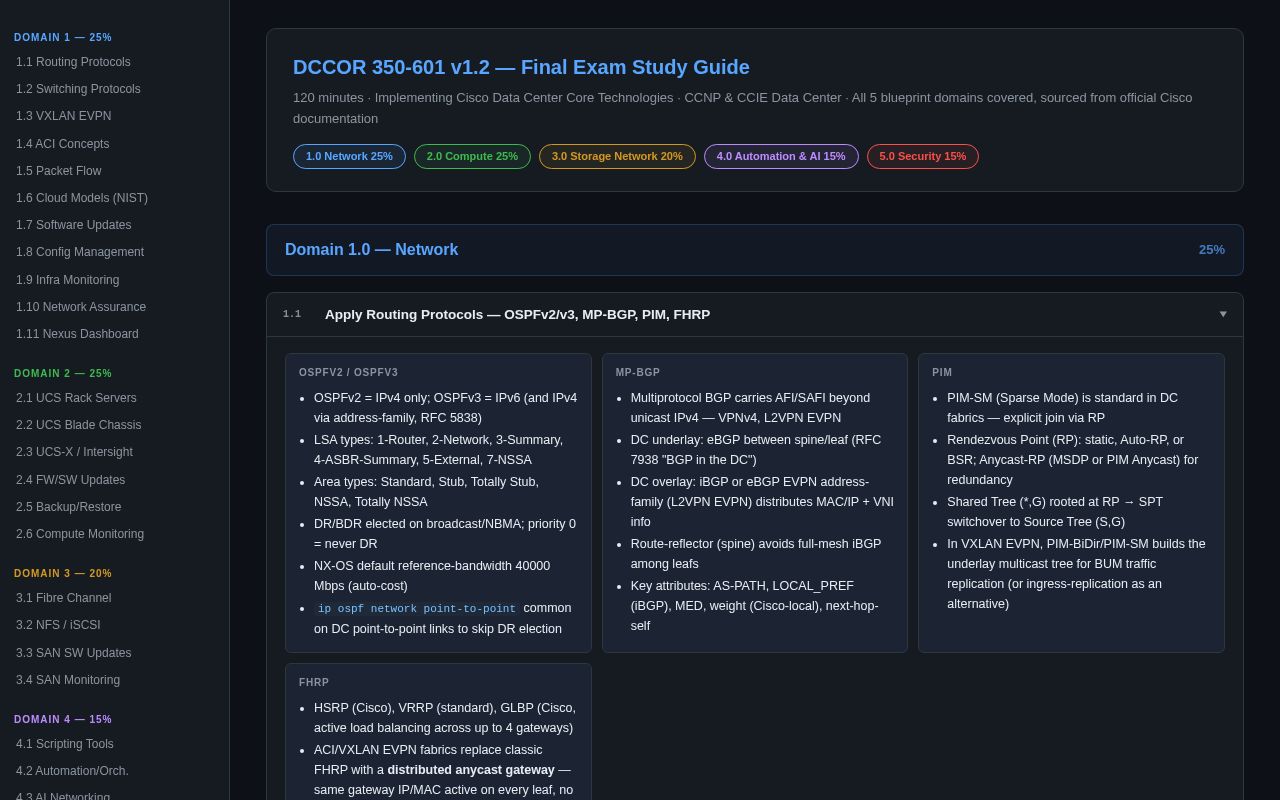The height and width of the screenshot is (800, 1280).
Task: Go to 1.2 Switching Protocols
Action: tap(78, 89)
